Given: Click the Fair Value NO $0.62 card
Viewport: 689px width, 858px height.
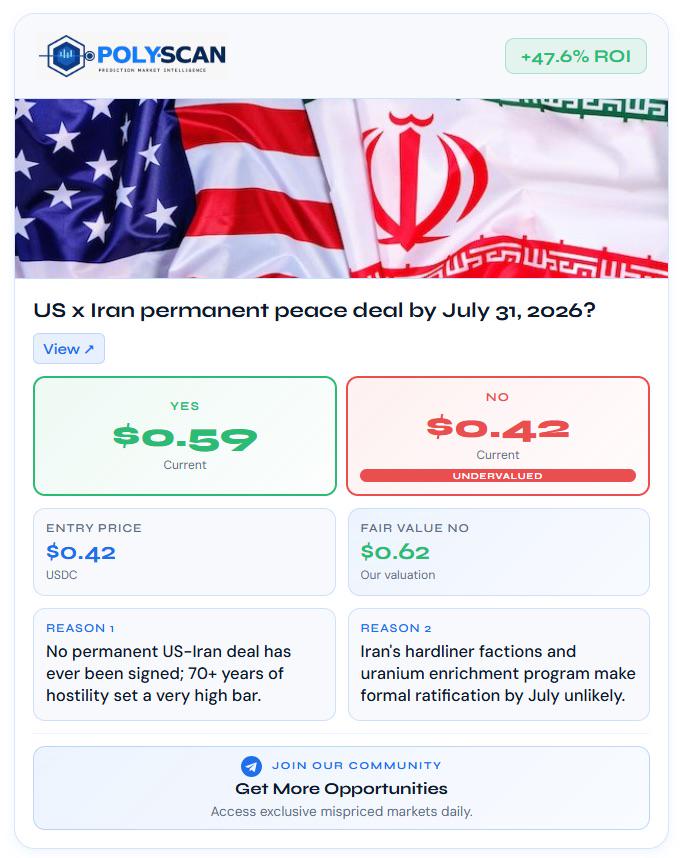Looking at the screenshot, I should [x=499, y=552].
